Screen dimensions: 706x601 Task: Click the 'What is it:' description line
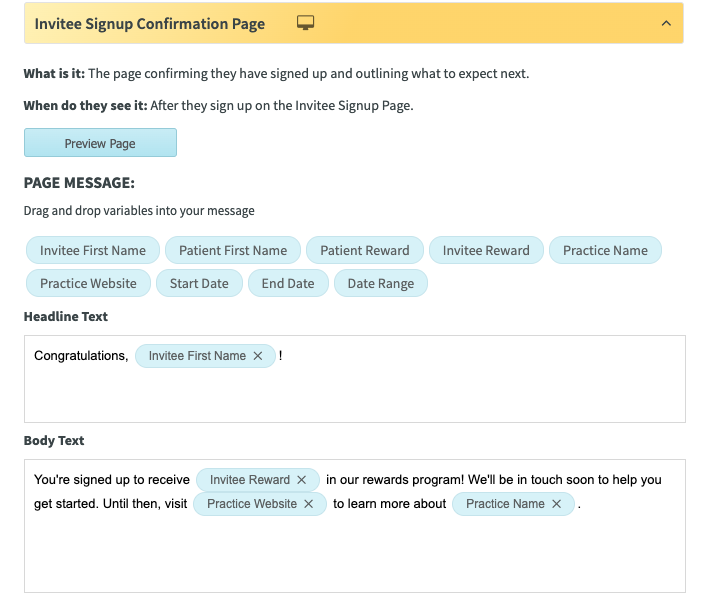pyautogui.click(x=276, y=73)
